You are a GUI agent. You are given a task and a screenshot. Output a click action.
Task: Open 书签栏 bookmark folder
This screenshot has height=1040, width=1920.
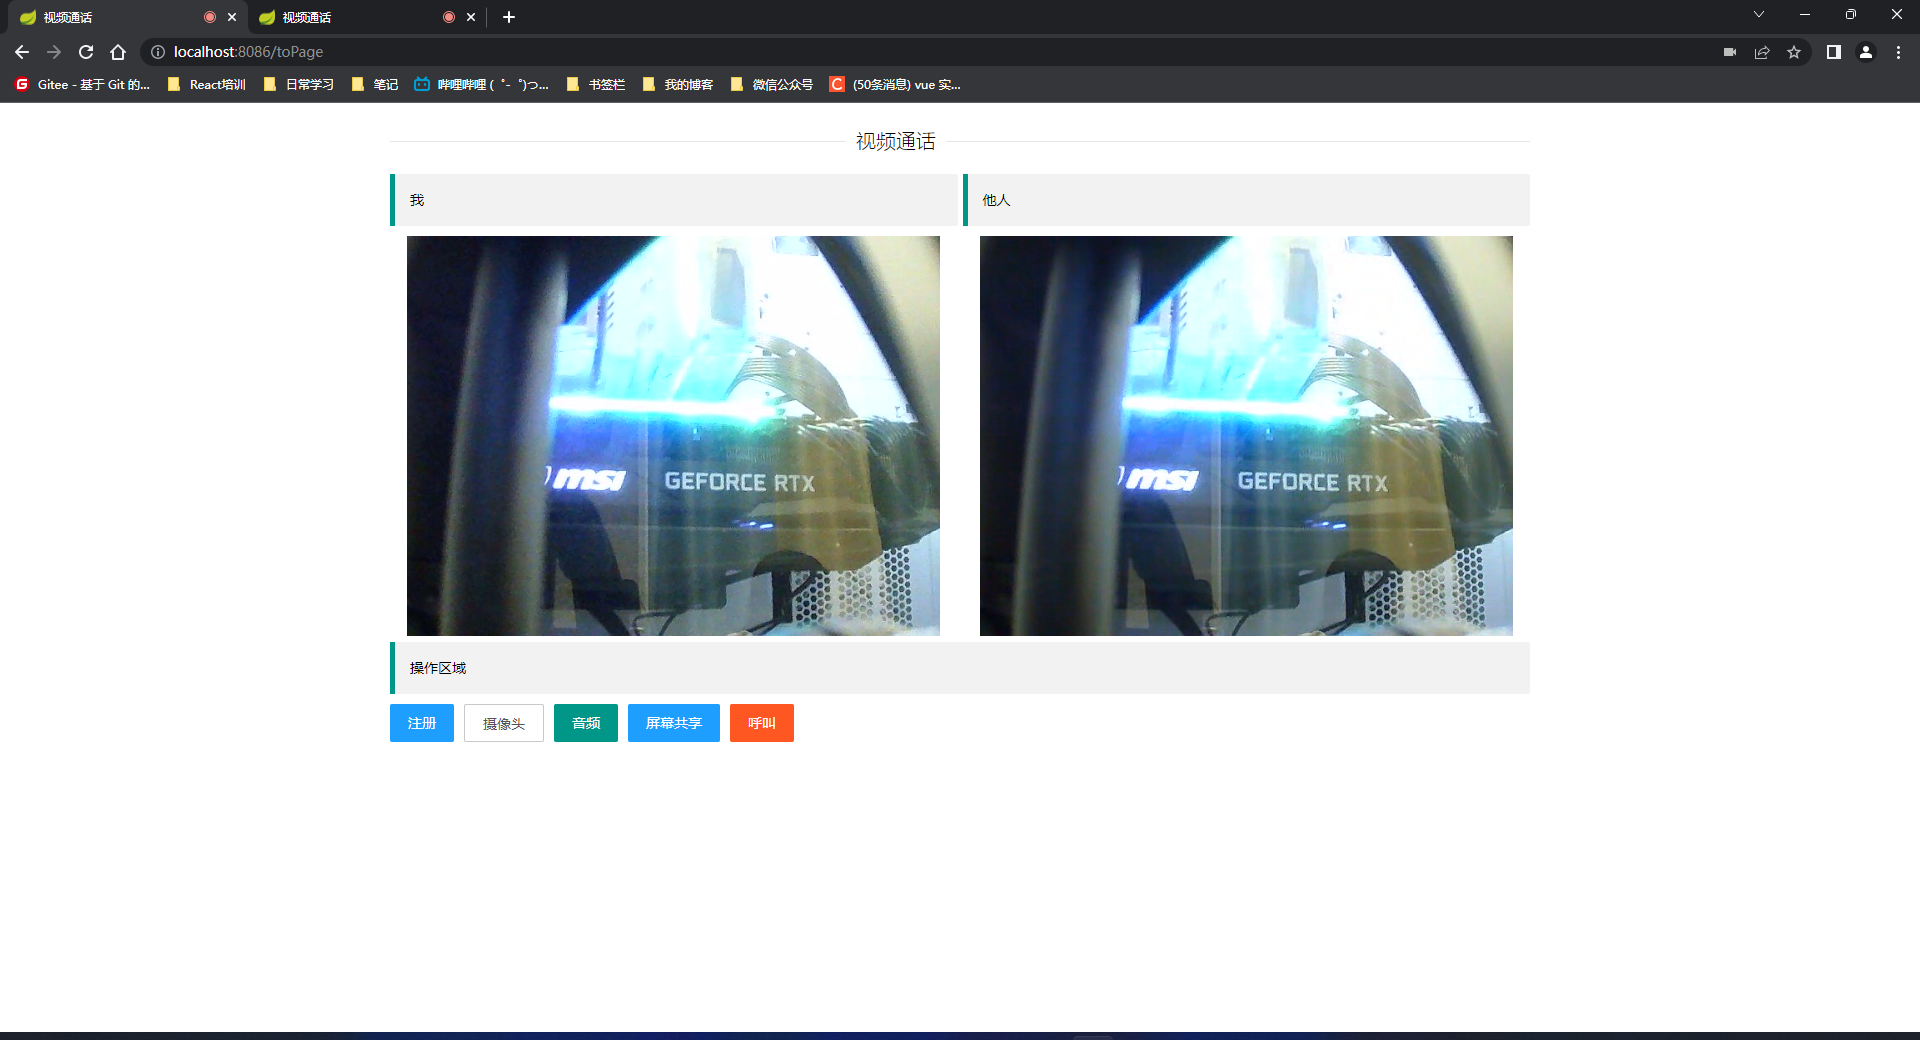[x=596, y=85]
